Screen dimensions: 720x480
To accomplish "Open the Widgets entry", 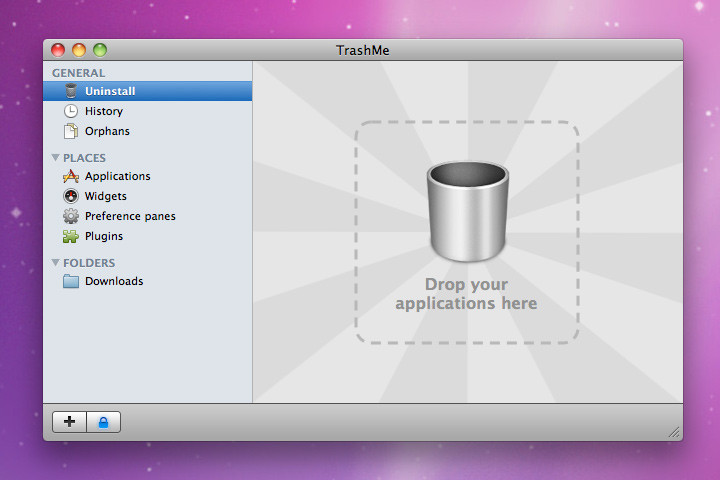I will click(147, 196).
